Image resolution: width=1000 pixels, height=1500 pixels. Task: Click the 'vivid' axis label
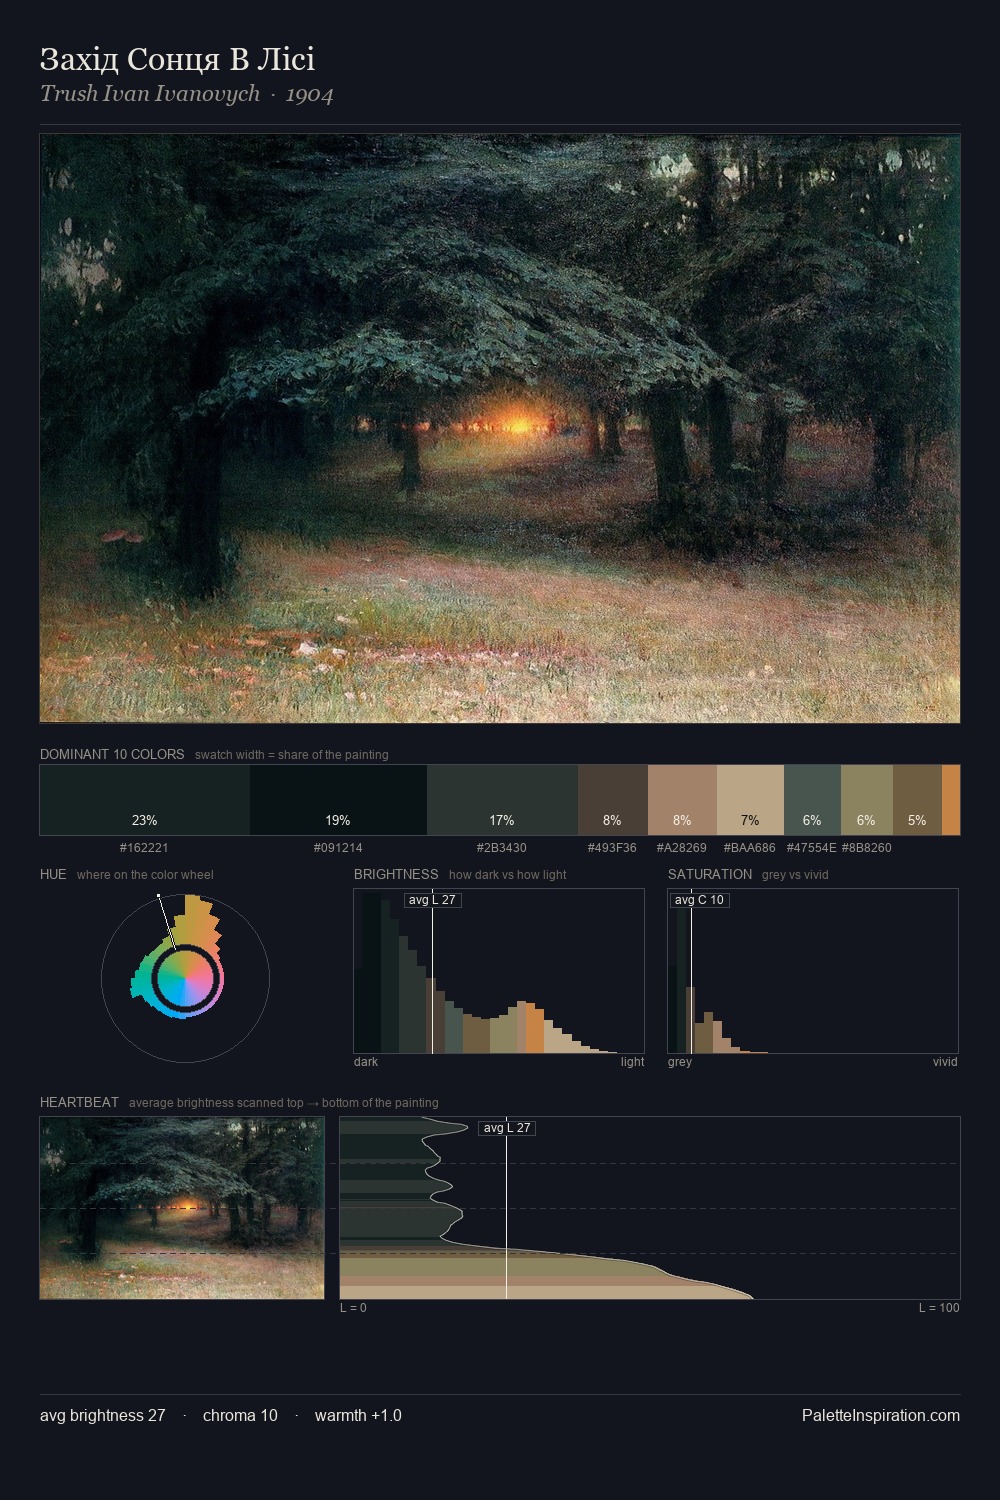[x=945, y=1062]
